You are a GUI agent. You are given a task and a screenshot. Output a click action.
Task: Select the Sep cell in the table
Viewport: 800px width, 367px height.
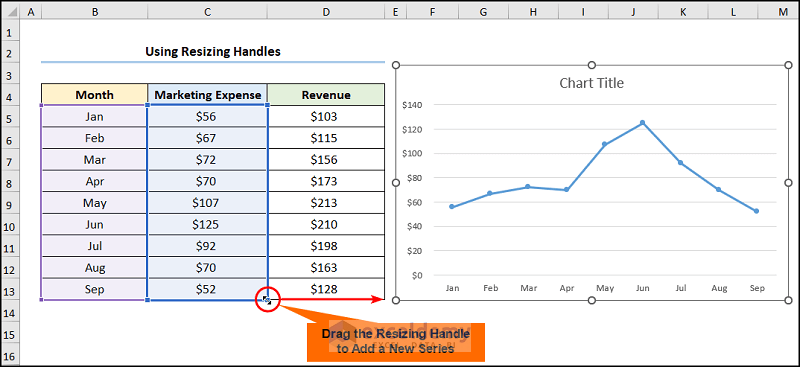coord(94,289)
